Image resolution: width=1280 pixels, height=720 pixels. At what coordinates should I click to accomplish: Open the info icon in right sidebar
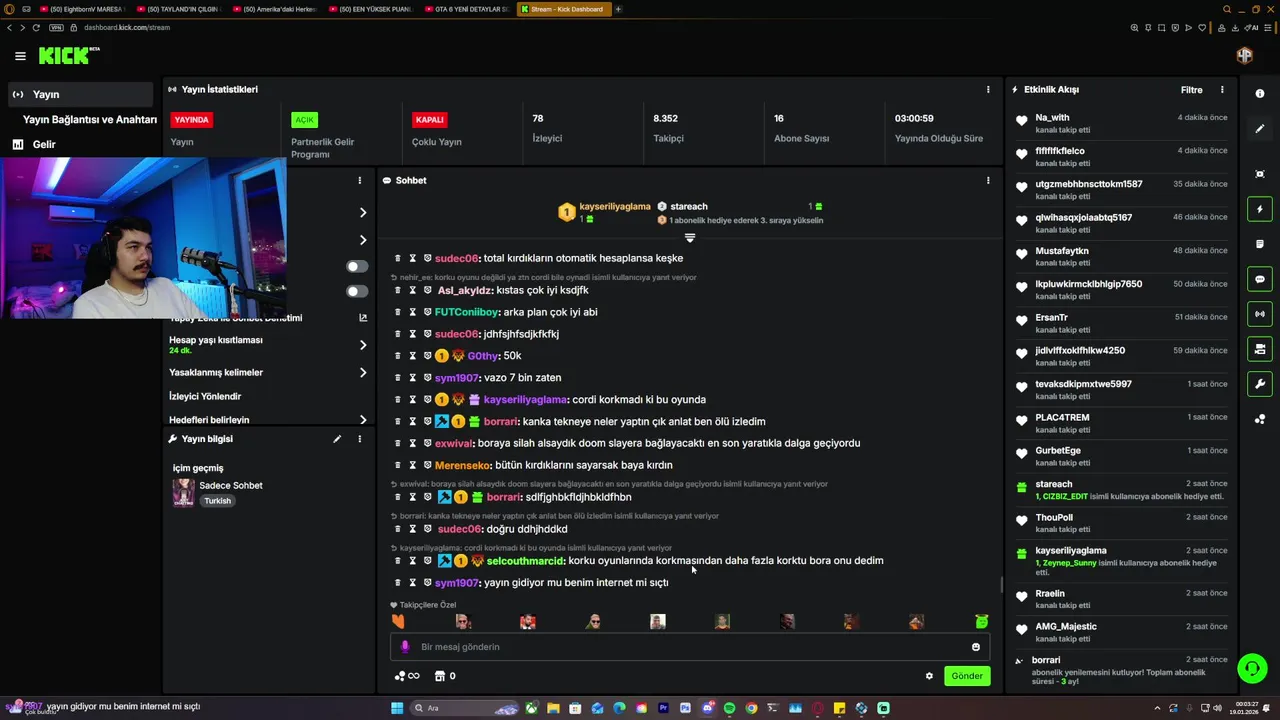[x=1260, y=93]
